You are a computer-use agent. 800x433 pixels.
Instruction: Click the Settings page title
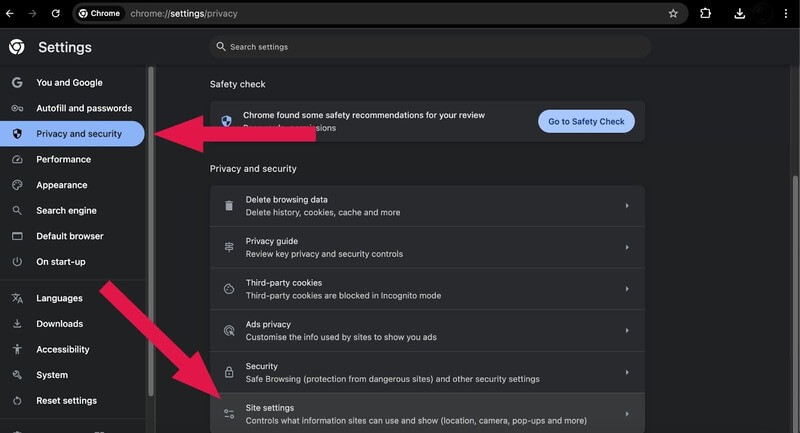click(x=65, y=47)
